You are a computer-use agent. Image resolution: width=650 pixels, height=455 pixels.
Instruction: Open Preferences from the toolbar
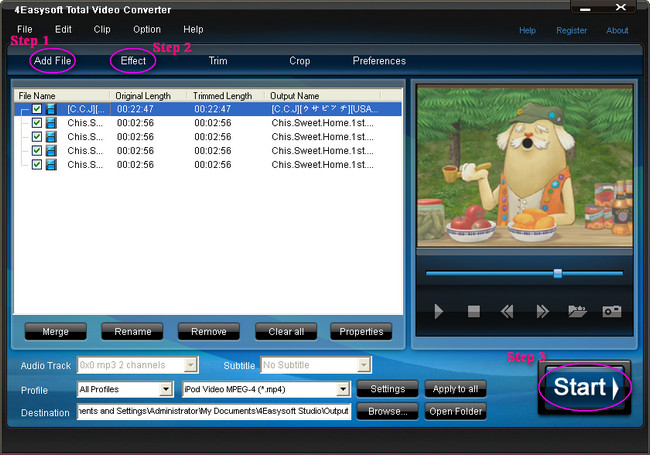tap(379, 61)
